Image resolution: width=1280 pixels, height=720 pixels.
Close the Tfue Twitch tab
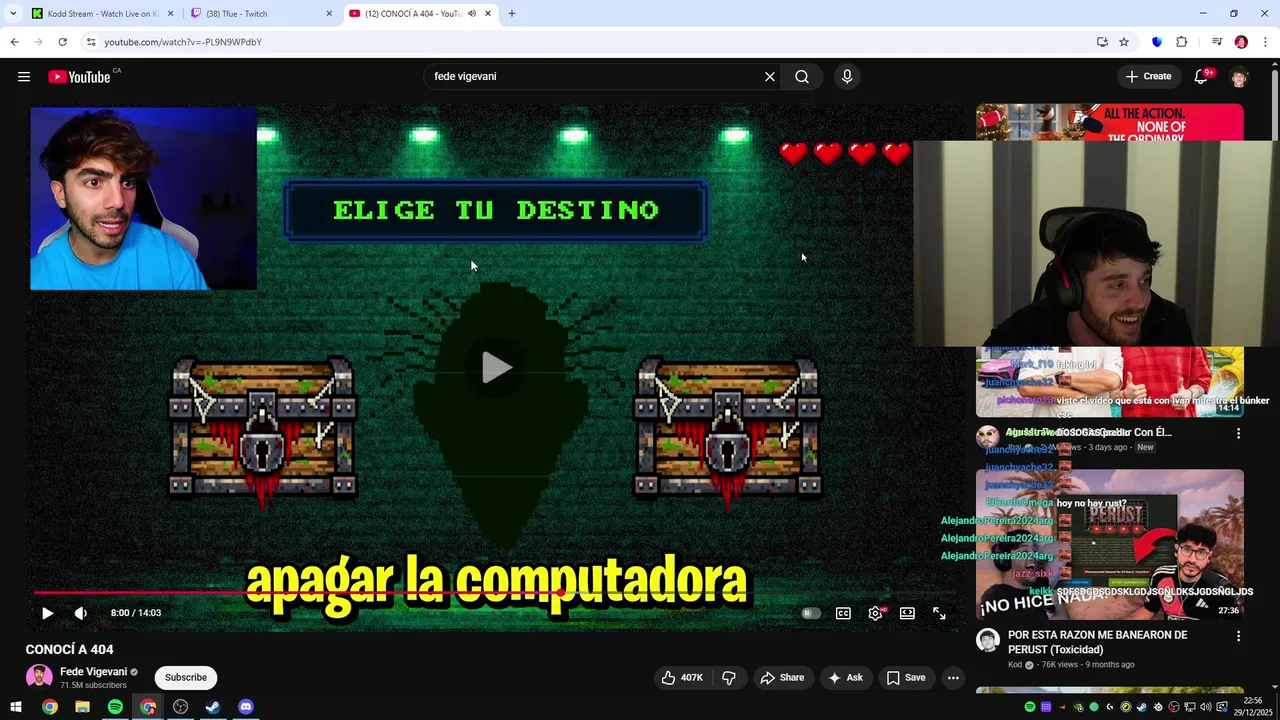pos(329,14)
